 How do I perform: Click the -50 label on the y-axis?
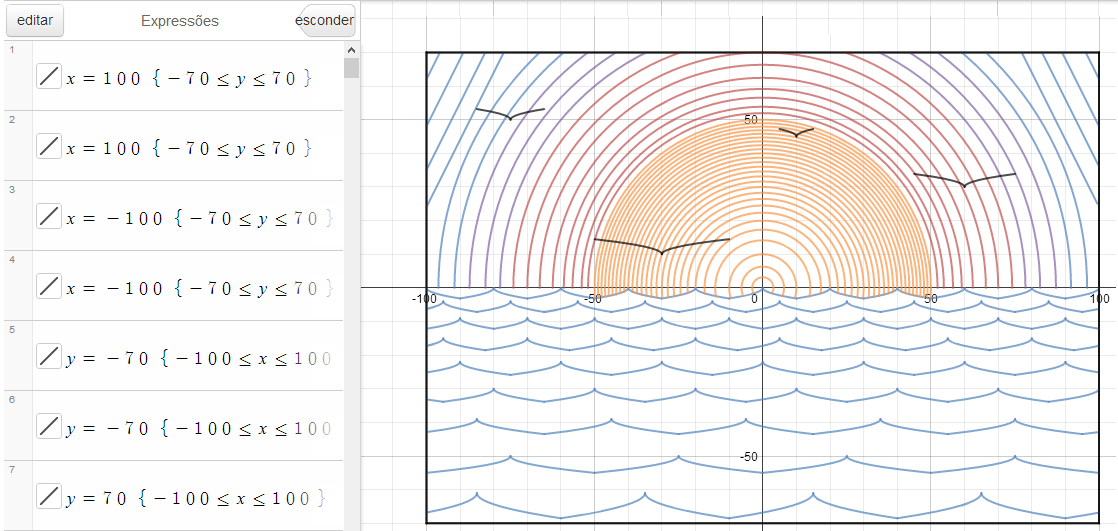coord(748,456)
